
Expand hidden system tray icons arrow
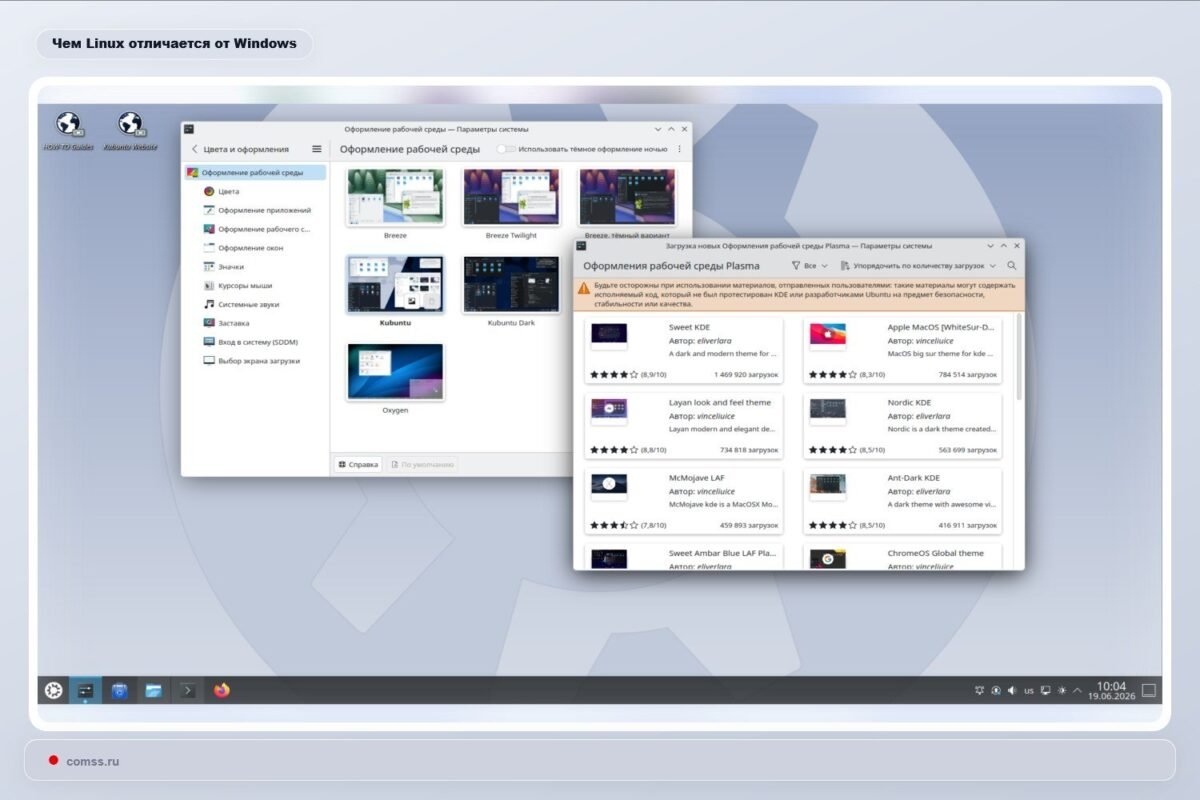(x=1077, y=690)
